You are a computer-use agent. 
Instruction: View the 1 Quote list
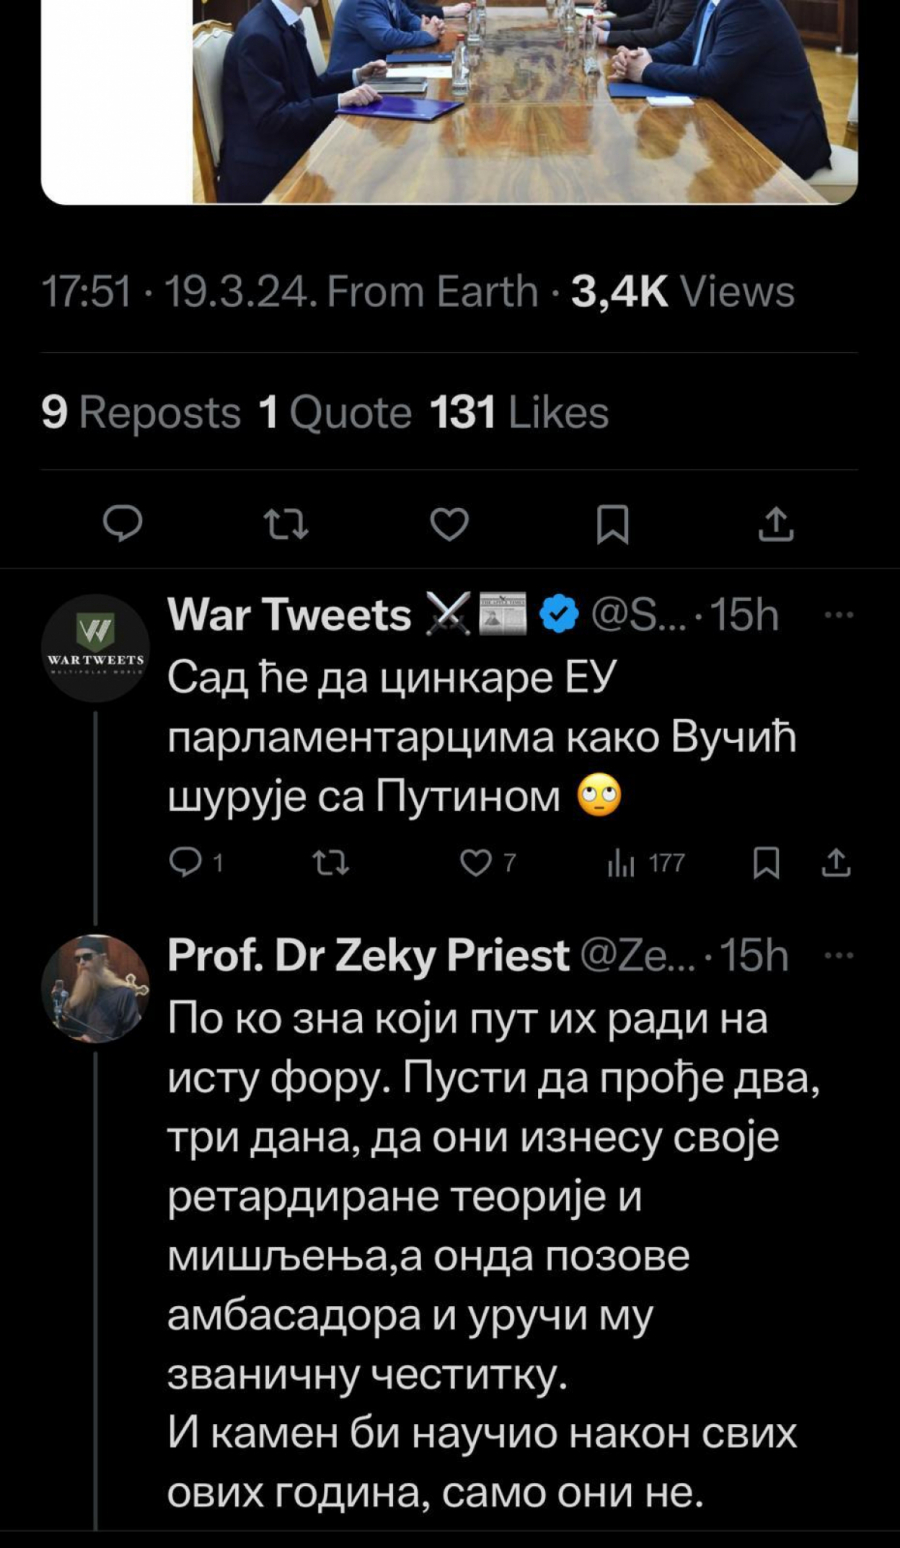[x=335, y=412]
